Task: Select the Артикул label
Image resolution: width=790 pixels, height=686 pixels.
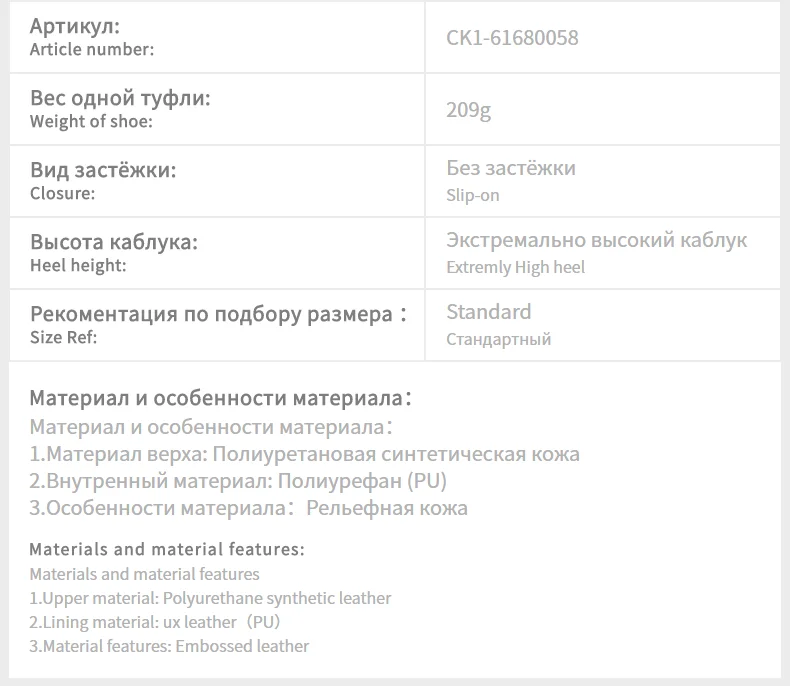Action: pyautogui.click(x=75, y=26)
